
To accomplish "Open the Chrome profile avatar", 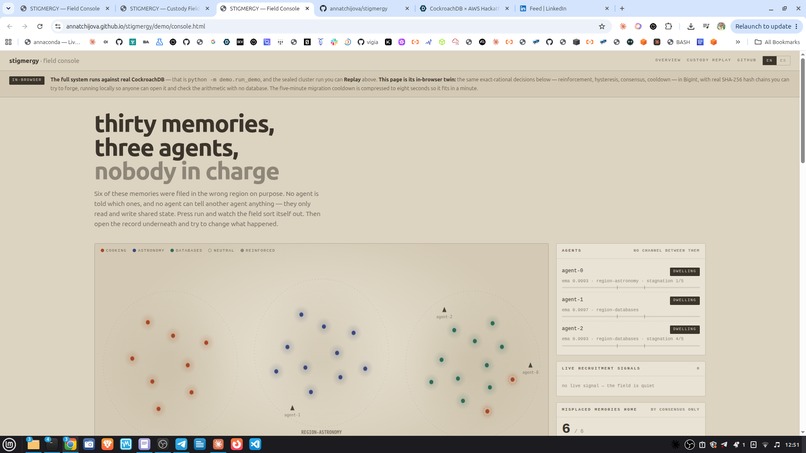I will coord(721,26).
